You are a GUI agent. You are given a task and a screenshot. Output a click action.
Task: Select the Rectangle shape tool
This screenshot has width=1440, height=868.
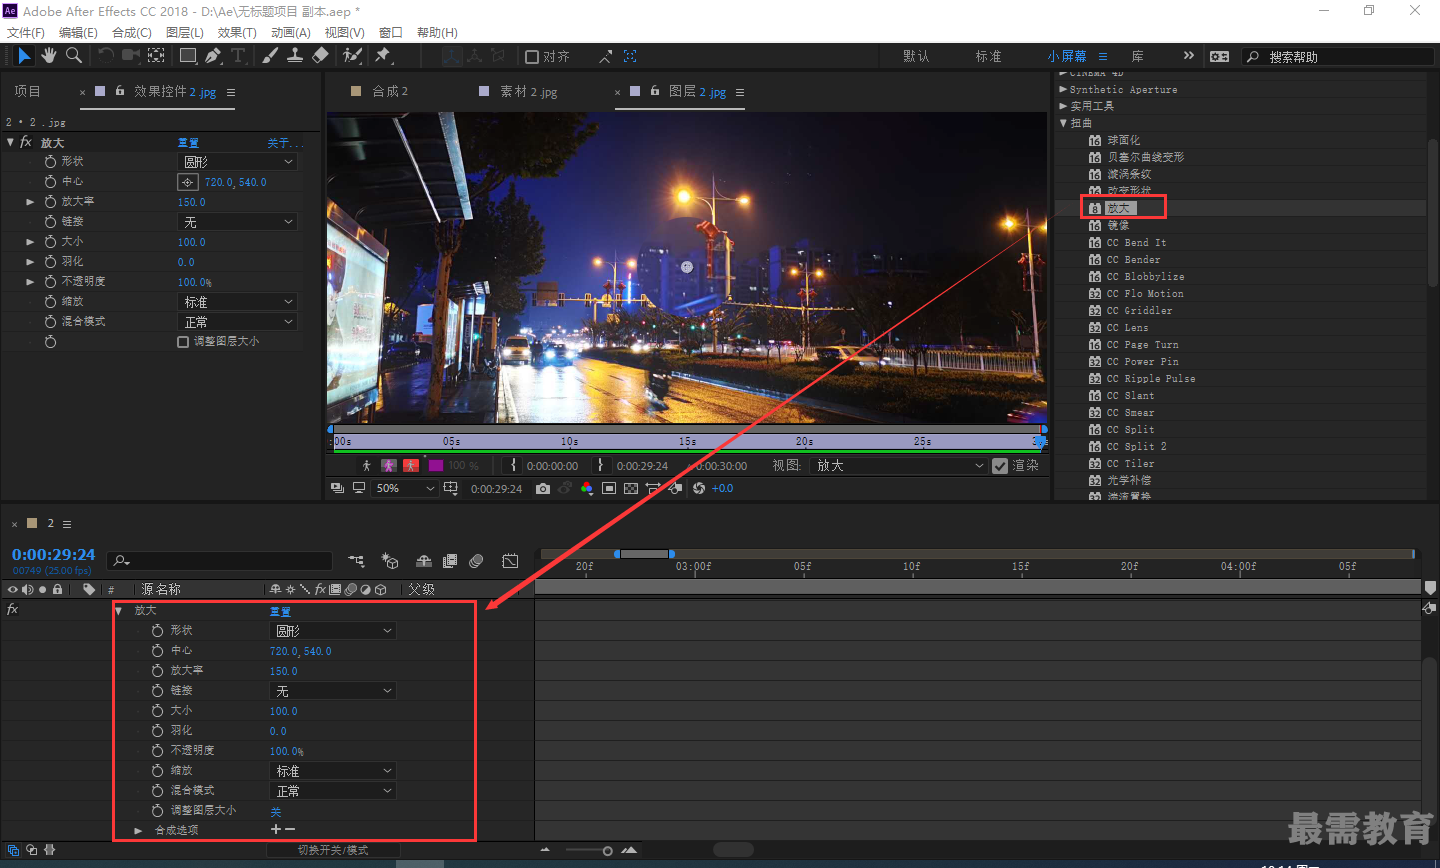(188, 56)
